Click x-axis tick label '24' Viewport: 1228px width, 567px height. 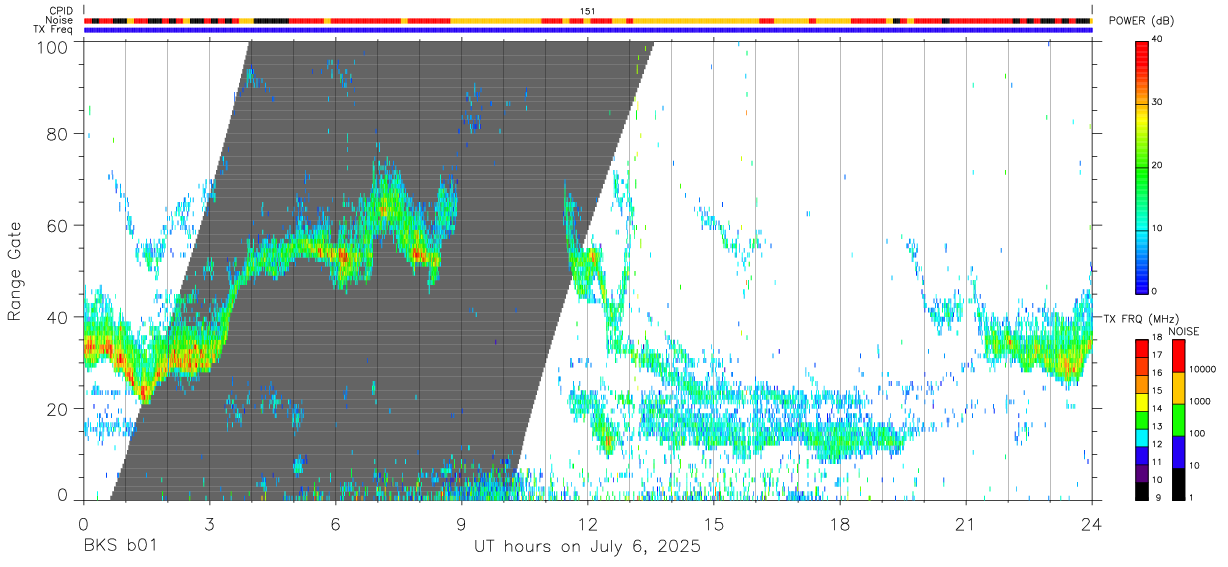pos(1091,523)
